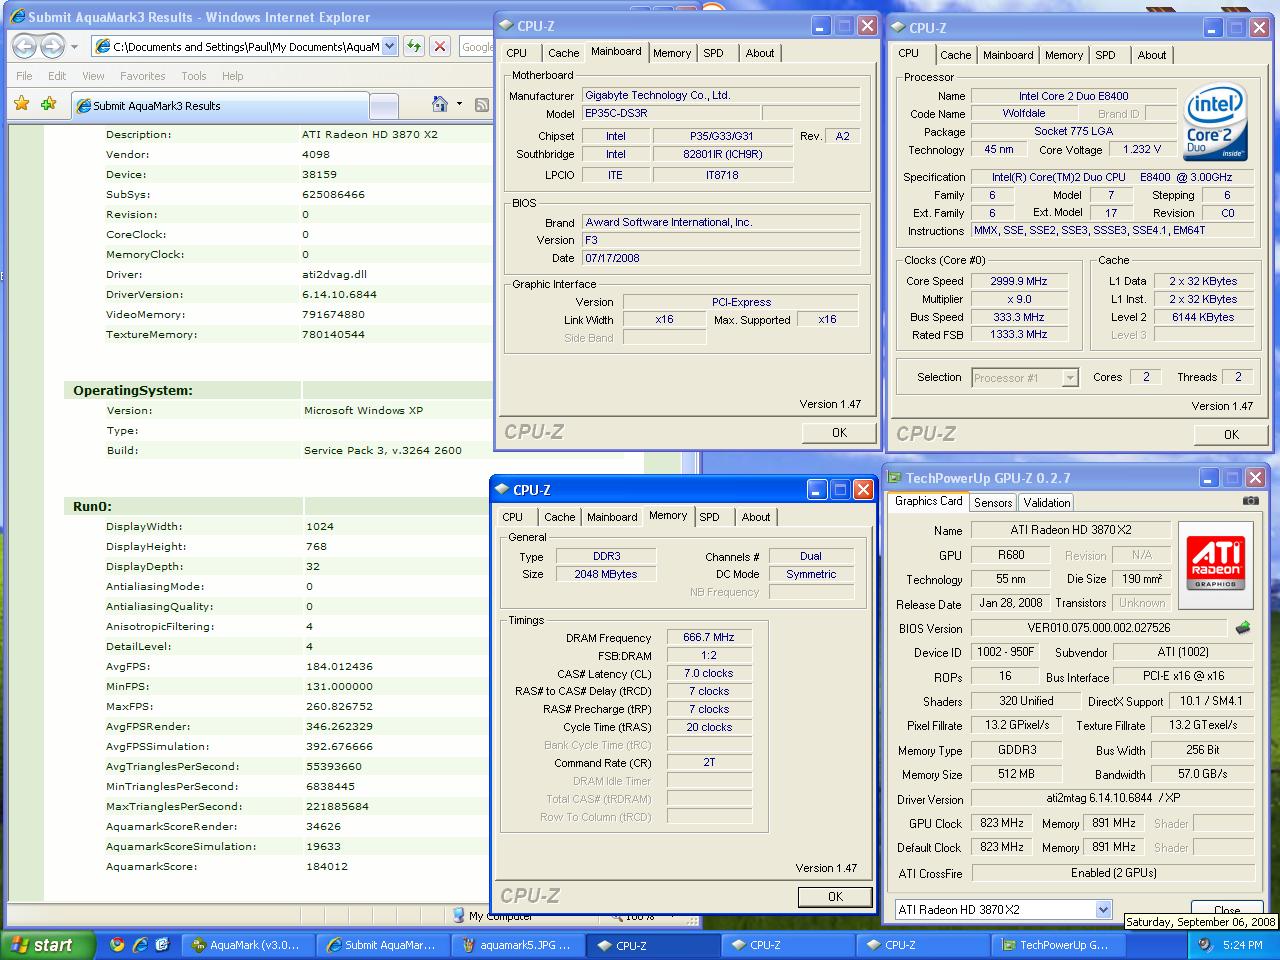Viewport: 1280px width, 960px height.
Task: Open About tab in Mainboard CPU-Z window
Action: coord(760,53)
